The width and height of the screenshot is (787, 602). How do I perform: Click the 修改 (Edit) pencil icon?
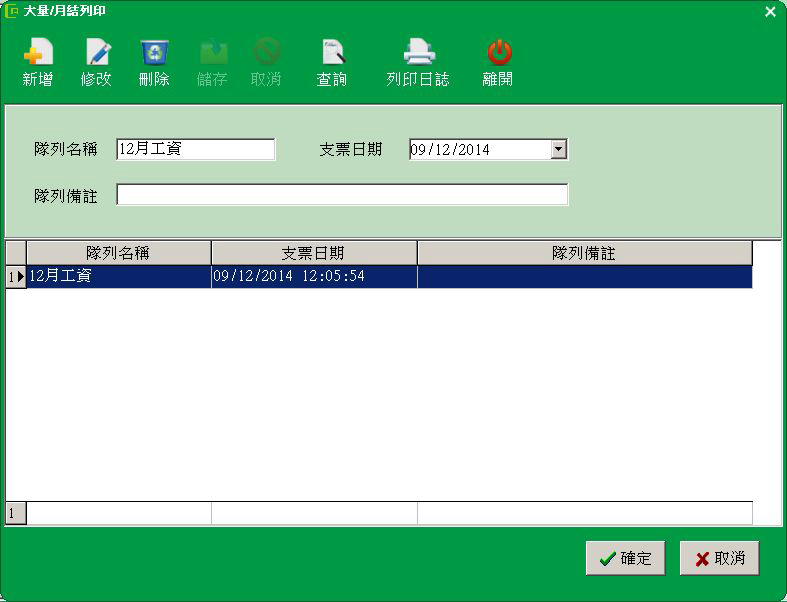click(x=97, y=53)
